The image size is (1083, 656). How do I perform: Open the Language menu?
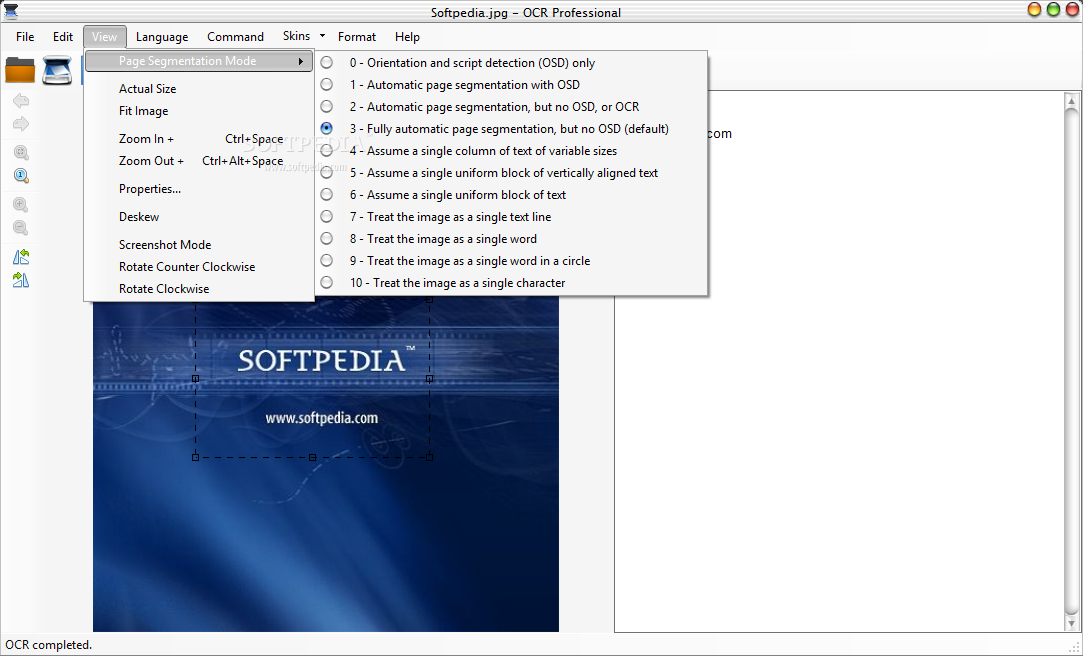pyautogui.click(x=162, y=37)
